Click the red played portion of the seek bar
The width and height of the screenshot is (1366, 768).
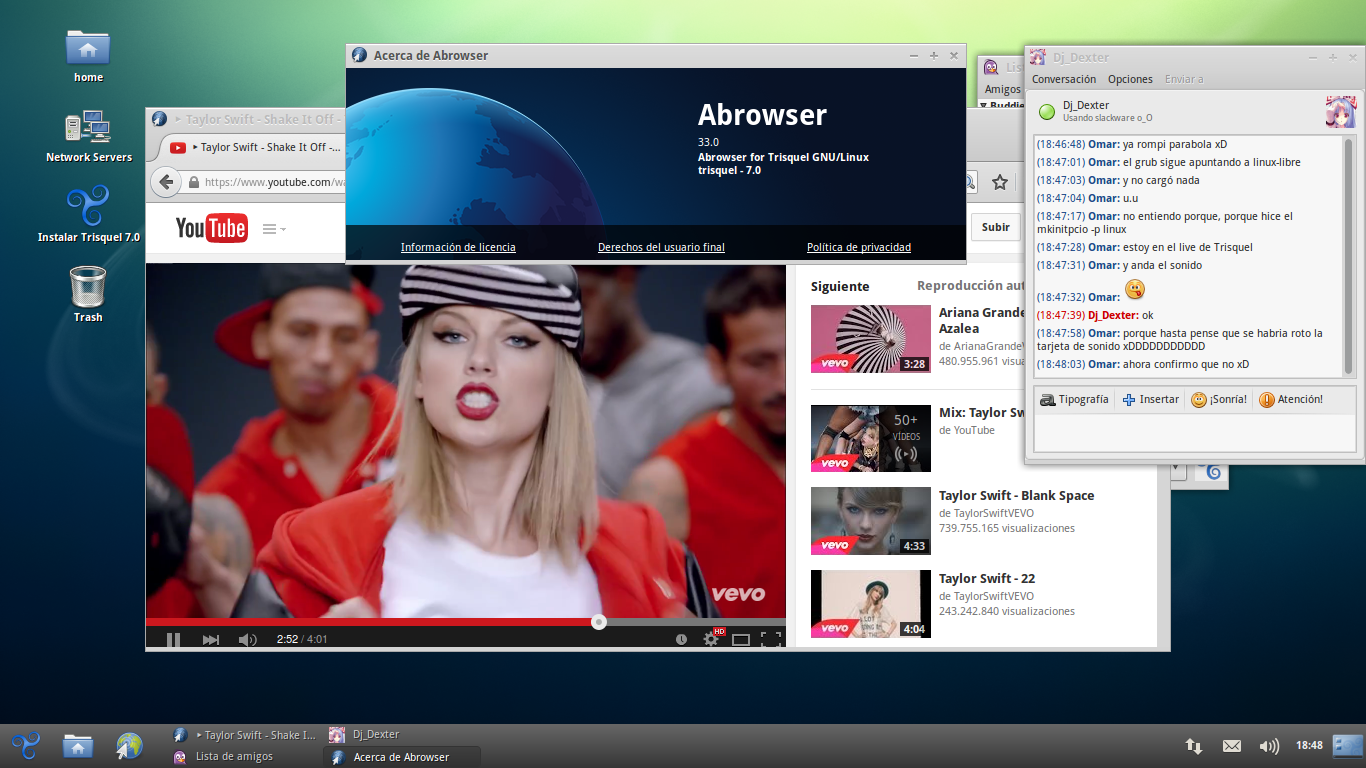click(x=370, y=622)
